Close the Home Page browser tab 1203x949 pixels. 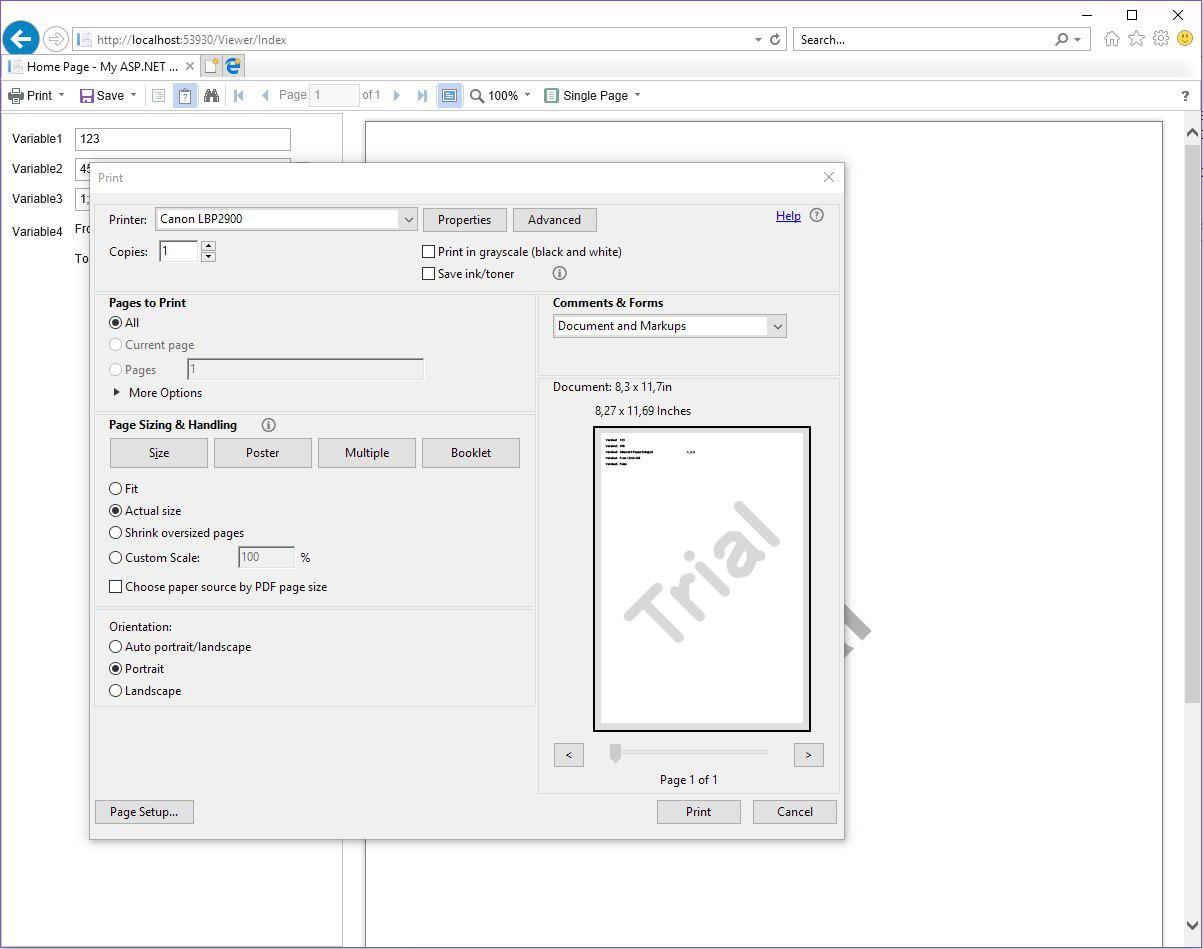coord(190,67)
